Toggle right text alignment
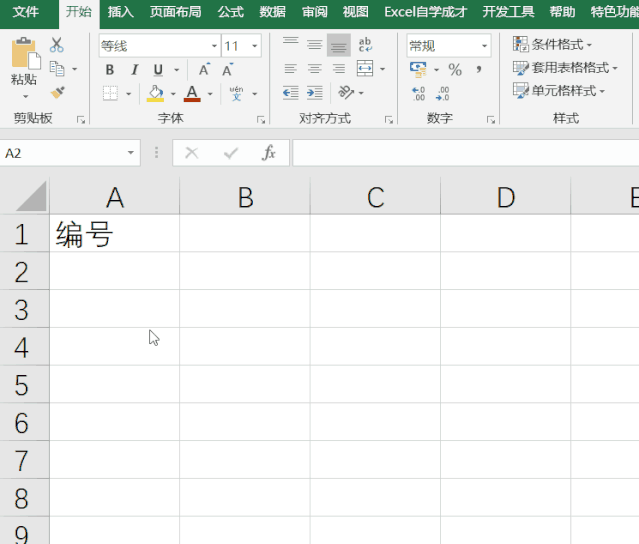This screenshot has height=544, width=639. click(x=339, y=68)
